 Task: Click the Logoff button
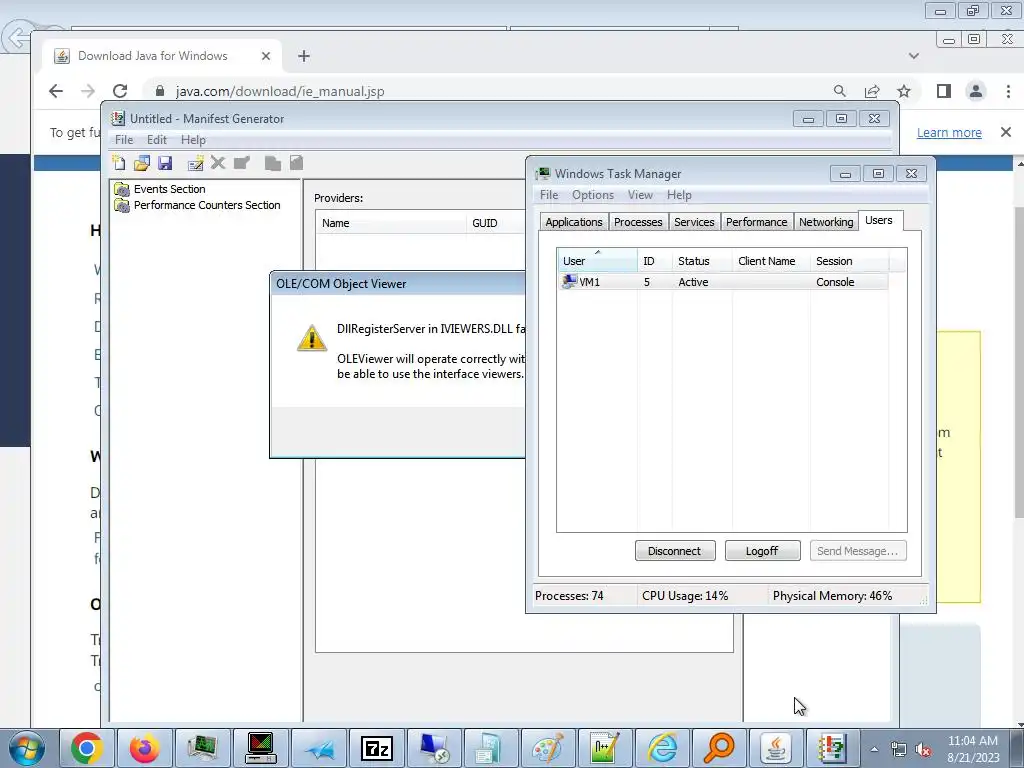click(x=762, y=551)
